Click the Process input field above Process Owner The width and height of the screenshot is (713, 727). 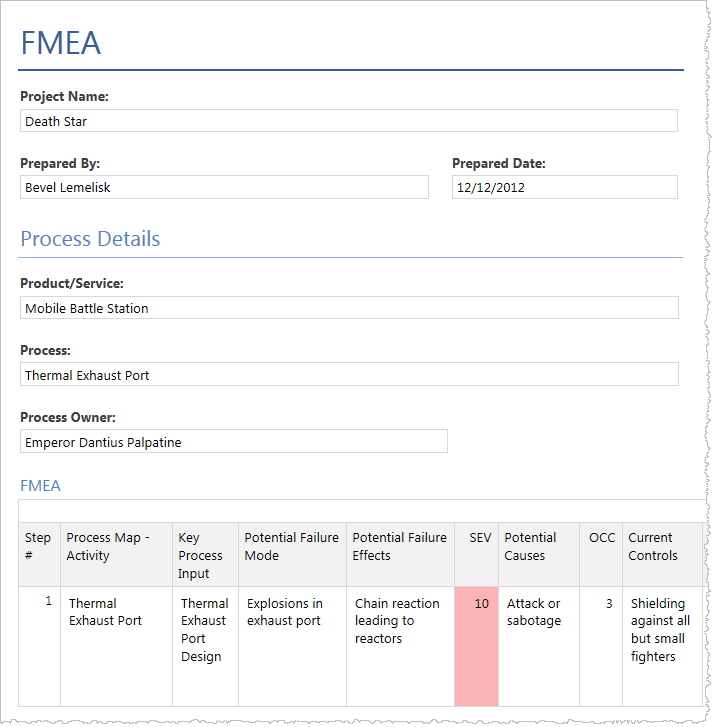(x=348, y=375)
